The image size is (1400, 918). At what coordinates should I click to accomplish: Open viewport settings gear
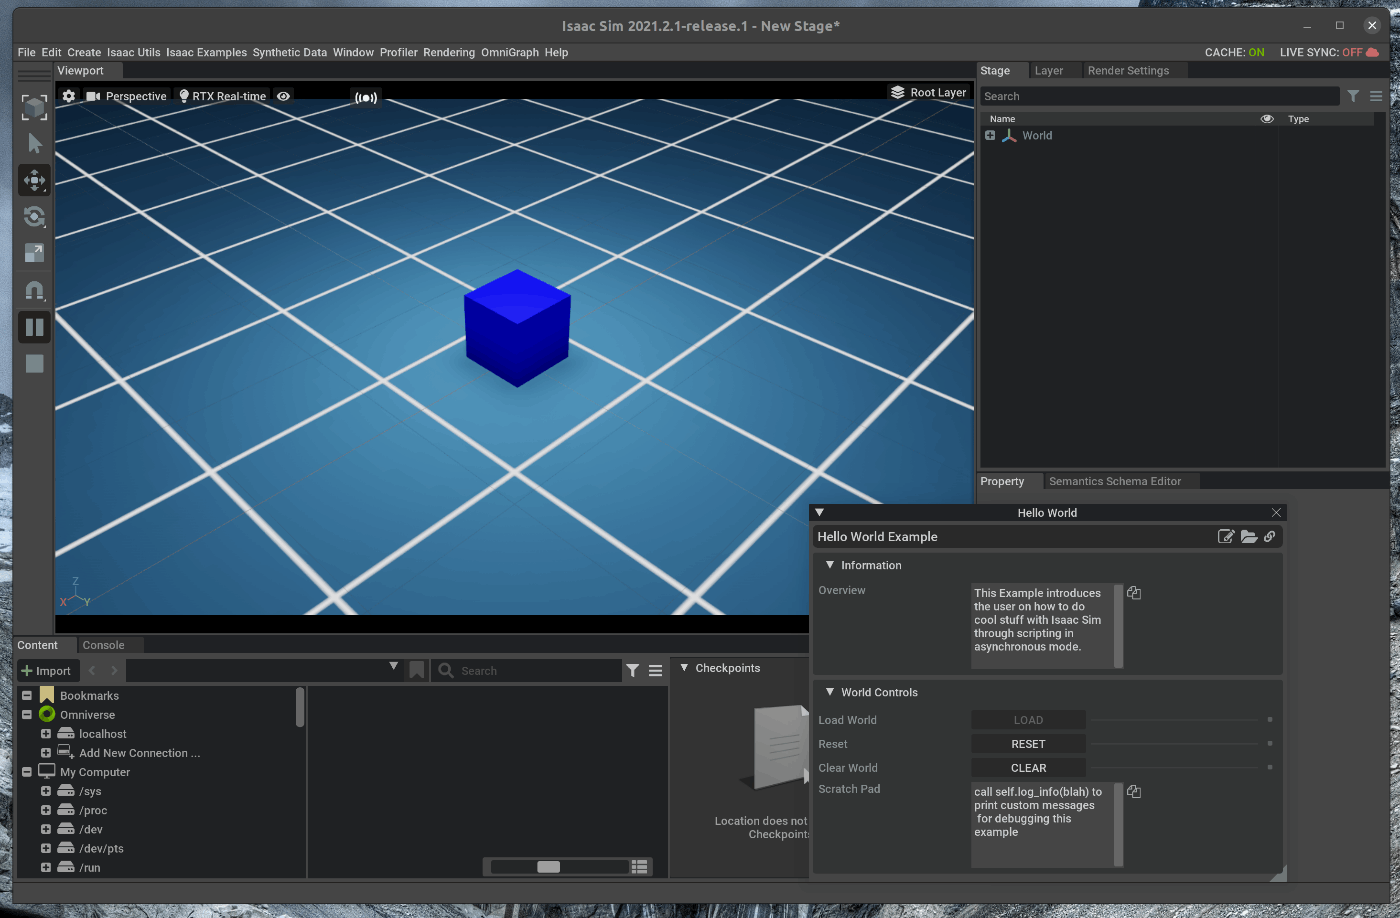[x=69, y=96]
